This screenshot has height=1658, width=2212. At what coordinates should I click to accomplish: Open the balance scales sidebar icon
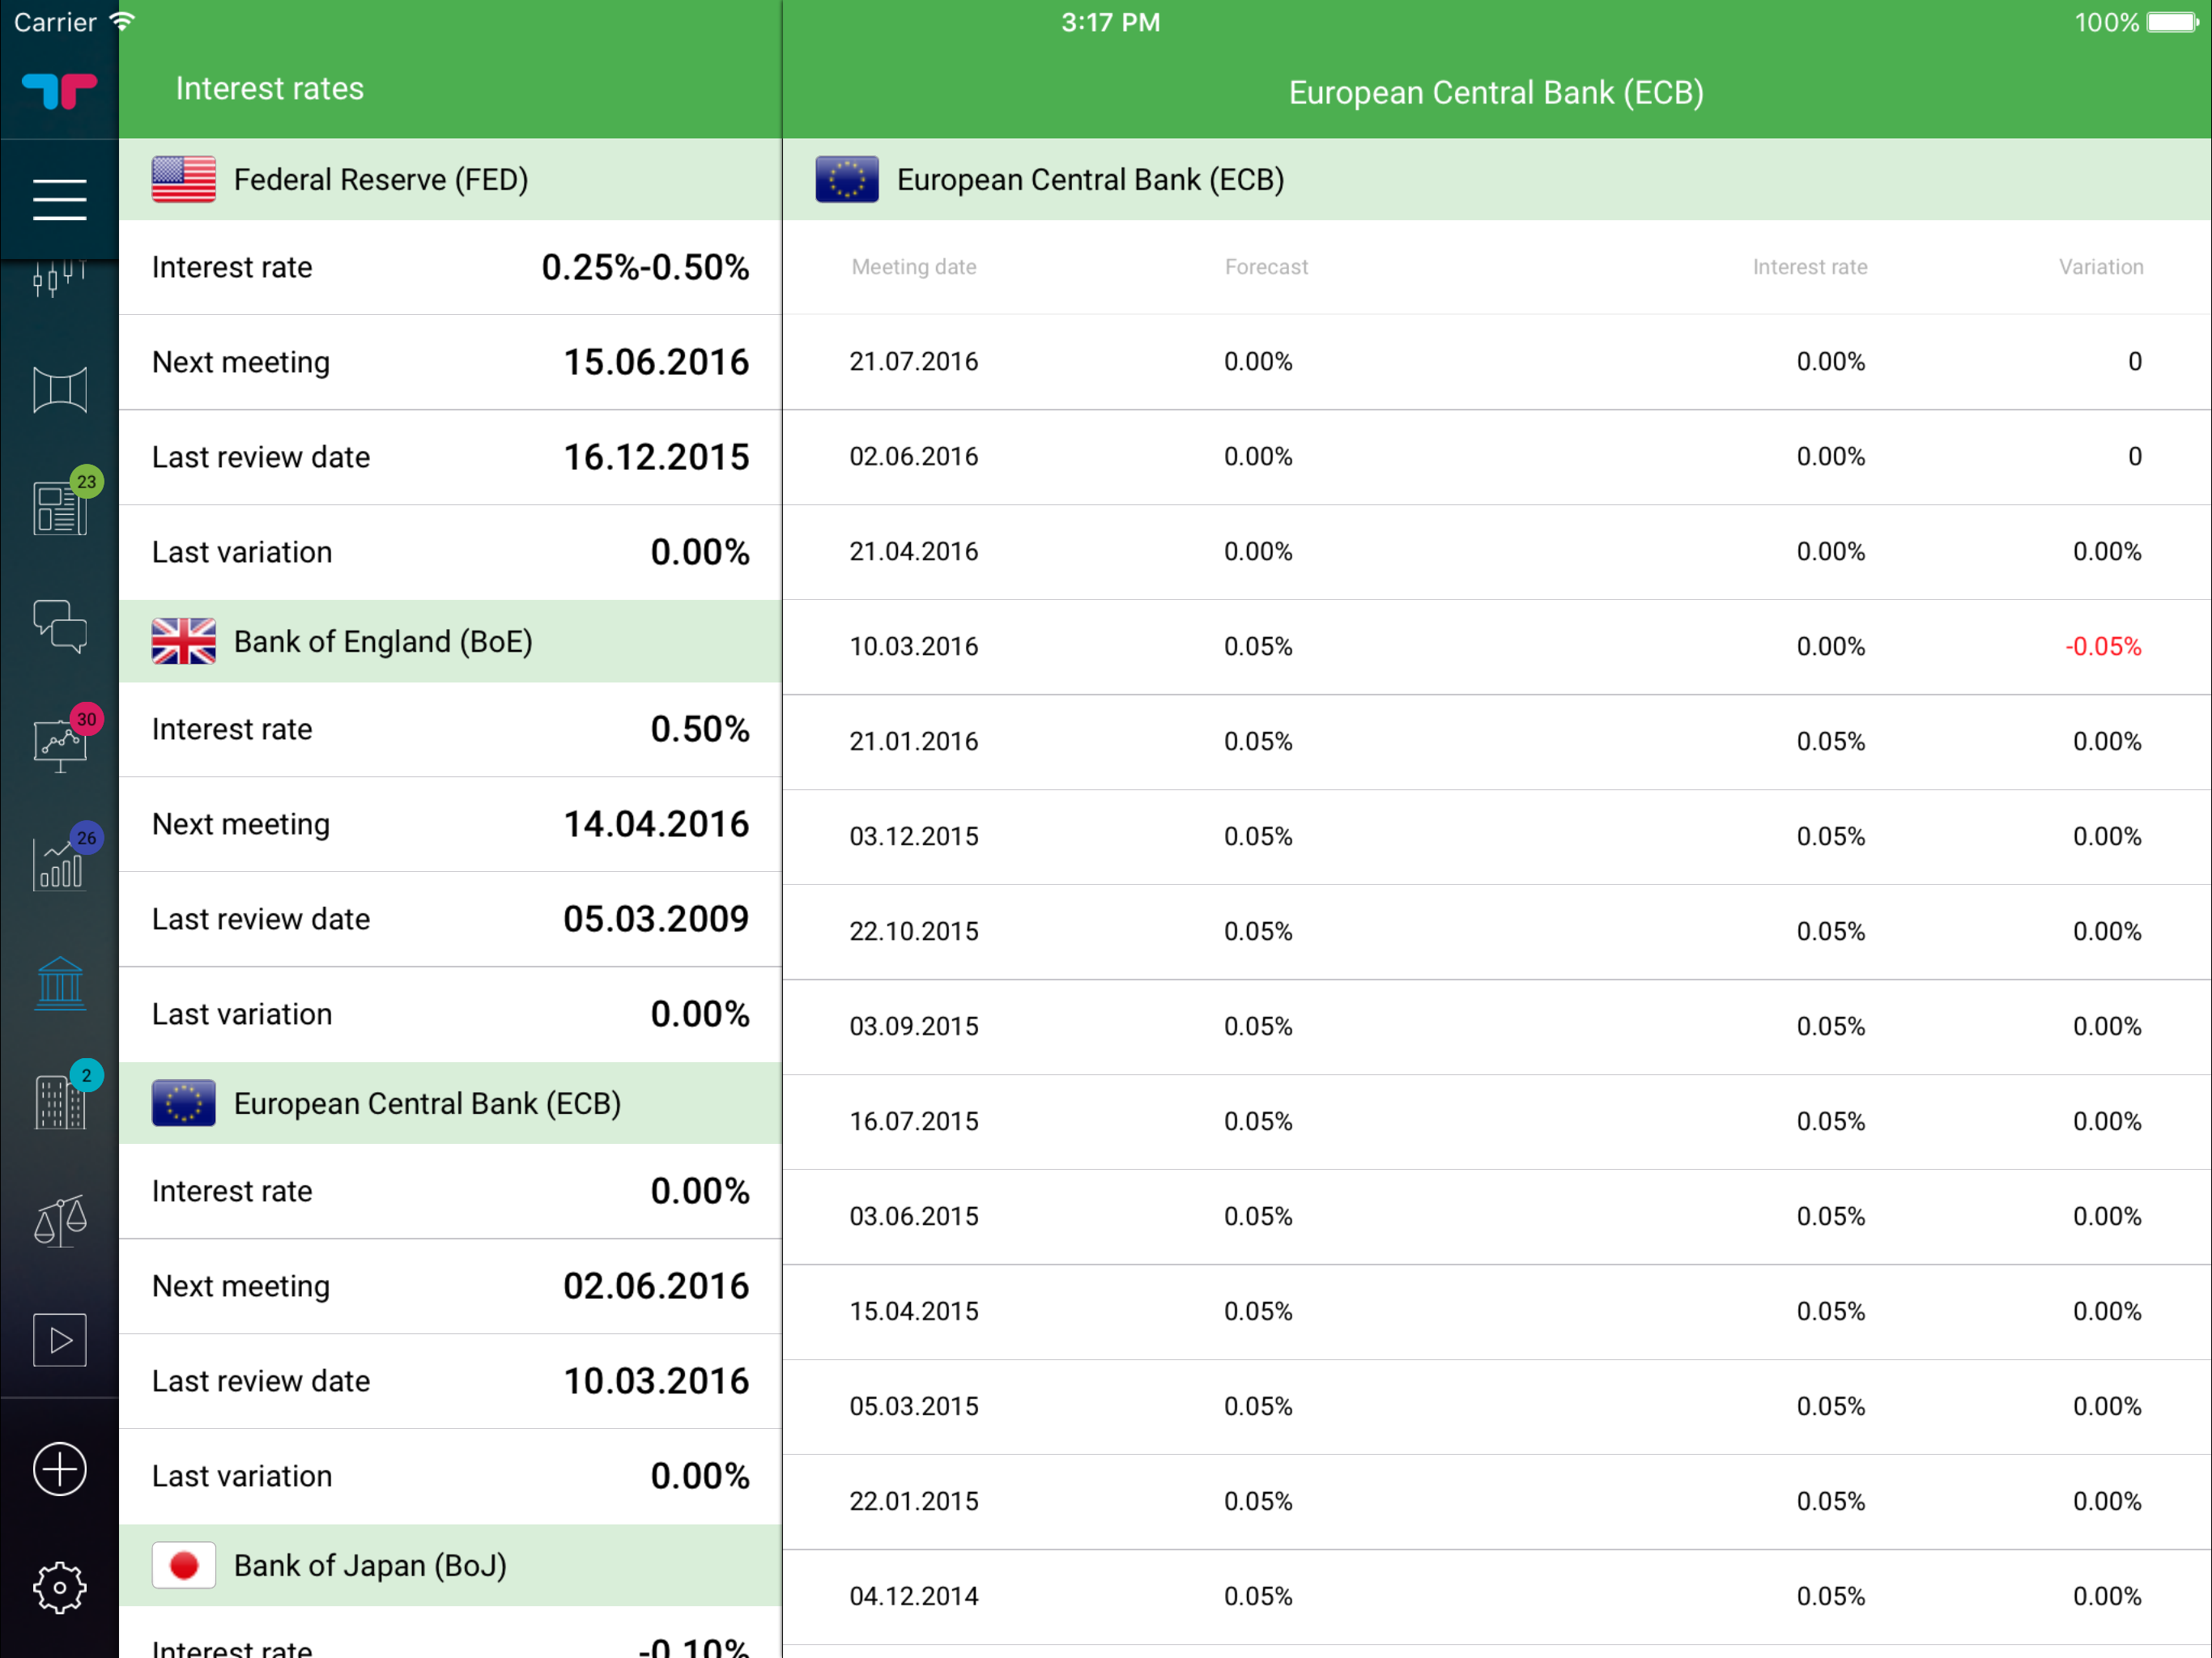pos(59,1221)
